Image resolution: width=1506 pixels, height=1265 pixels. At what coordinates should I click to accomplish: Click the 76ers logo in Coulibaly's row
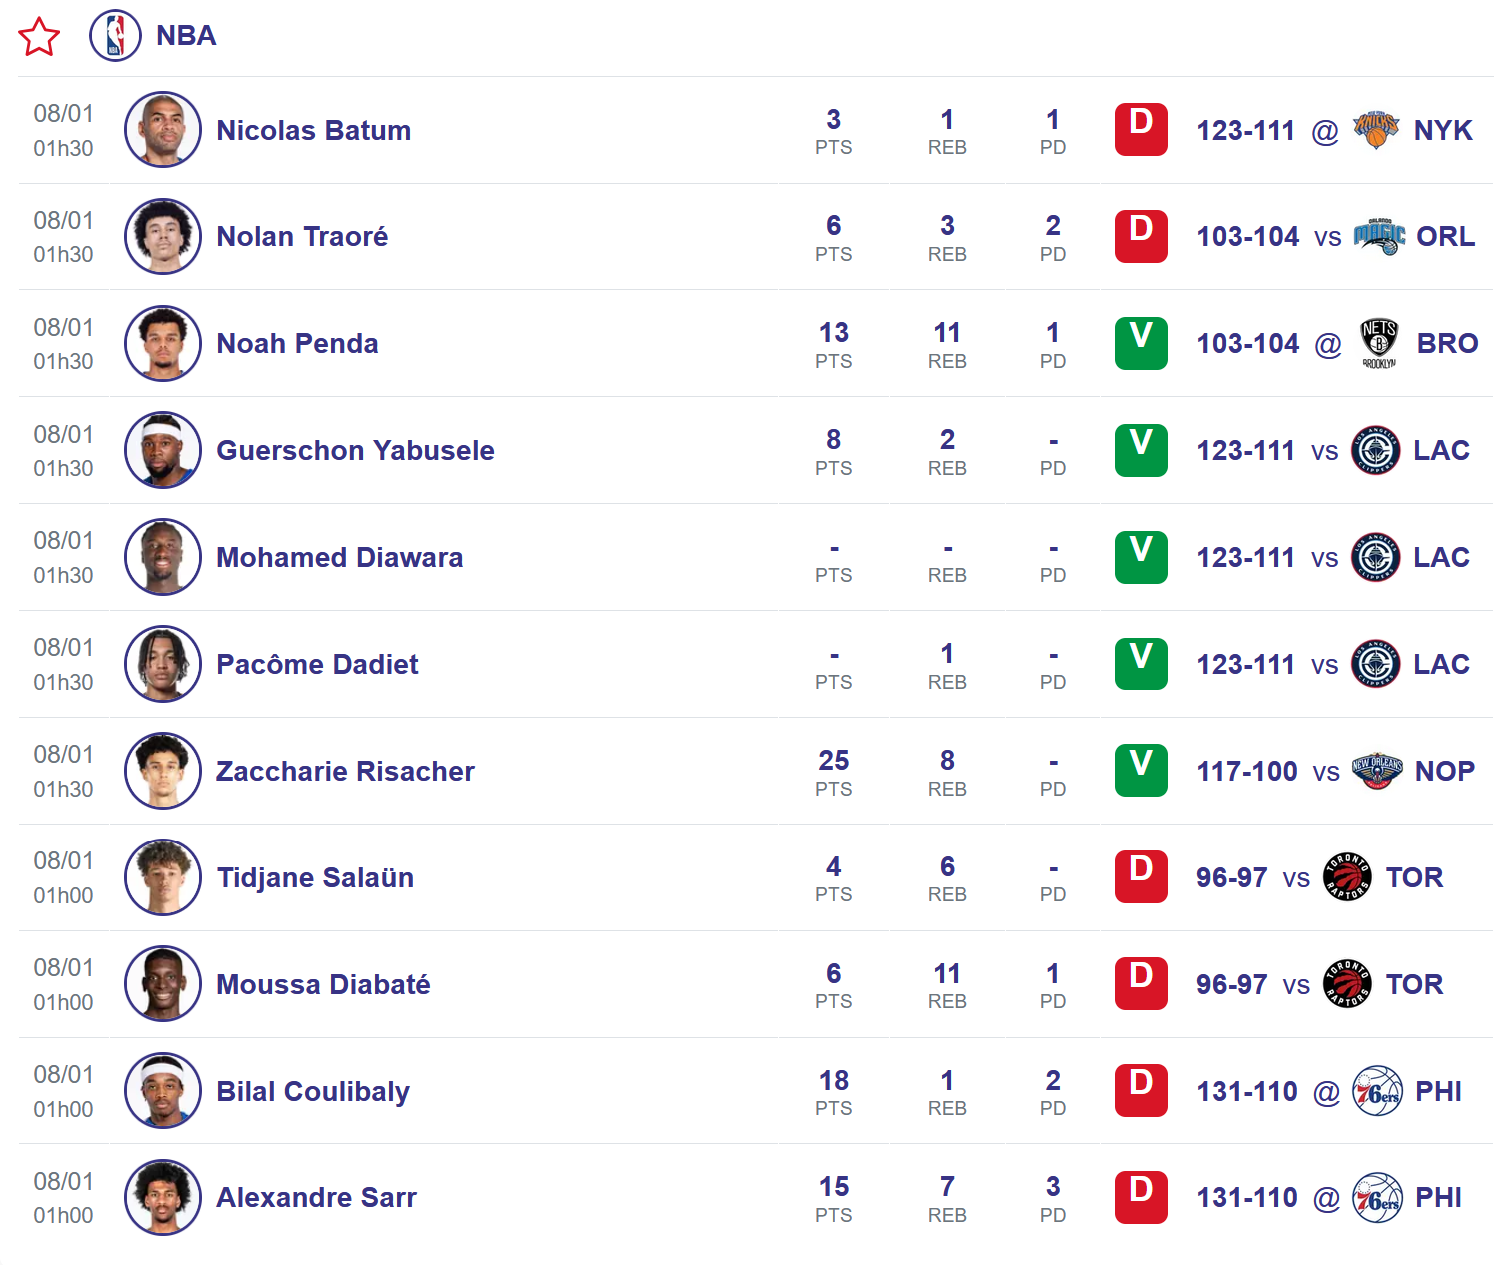[x=1377, y=1091]
